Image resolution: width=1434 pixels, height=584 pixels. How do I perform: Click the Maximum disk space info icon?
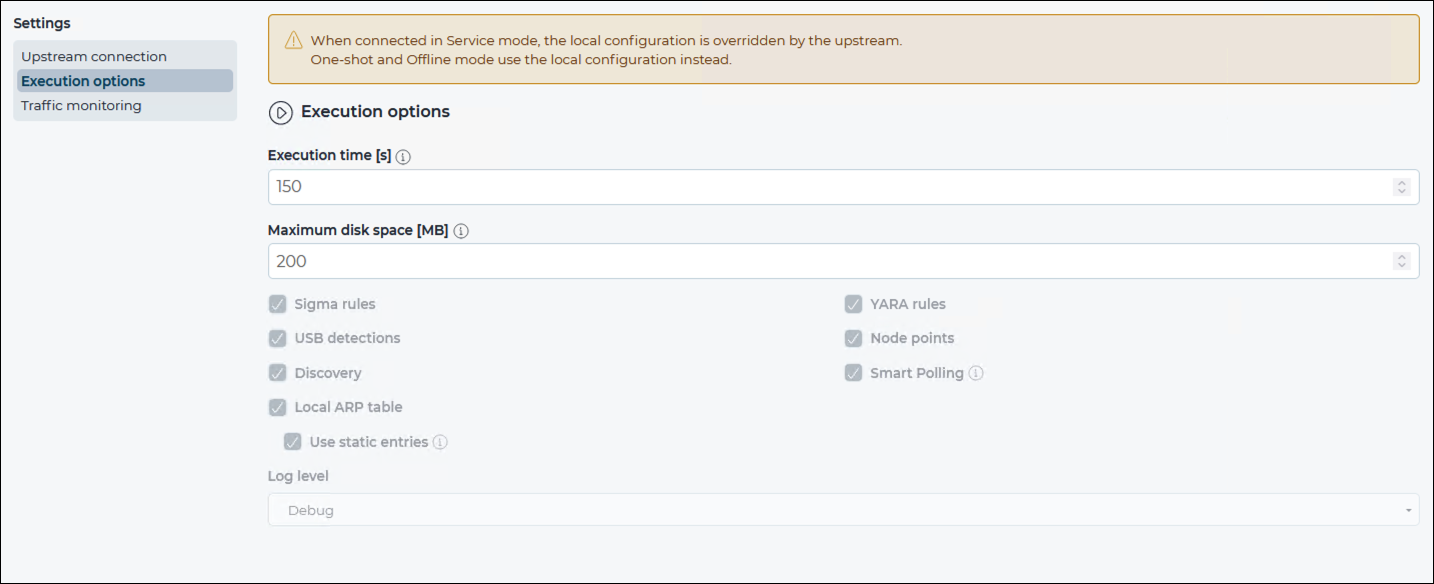point(461,231)
